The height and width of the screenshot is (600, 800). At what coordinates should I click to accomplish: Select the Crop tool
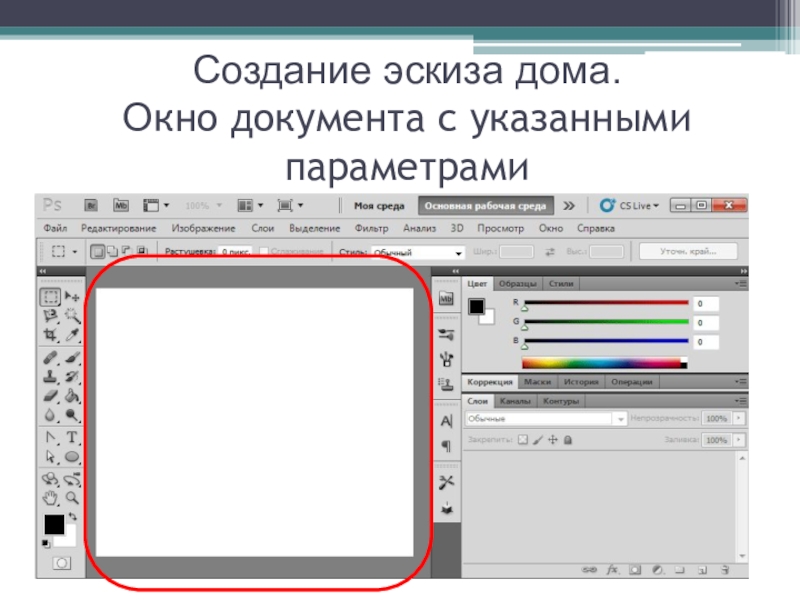(x=50, y=335)
